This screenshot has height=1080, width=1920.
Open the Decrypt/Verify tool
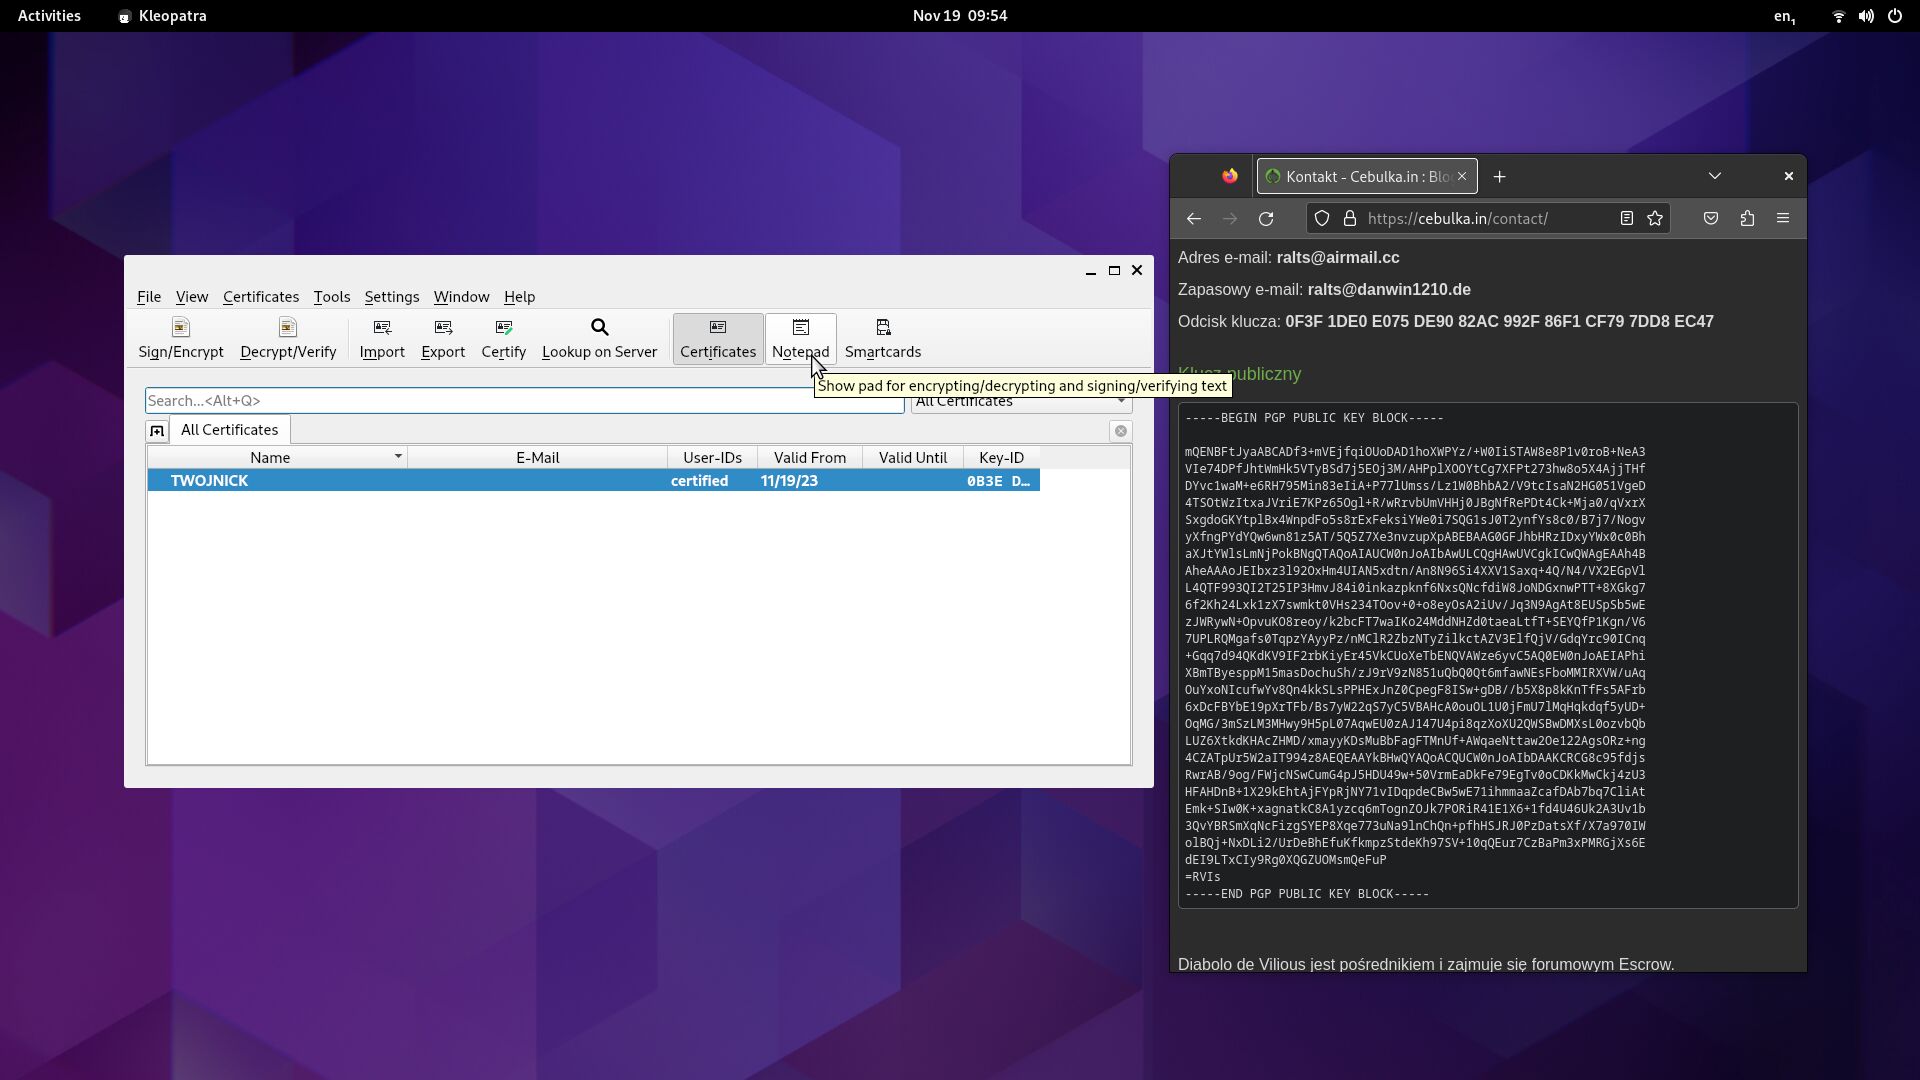click(288, 338)
